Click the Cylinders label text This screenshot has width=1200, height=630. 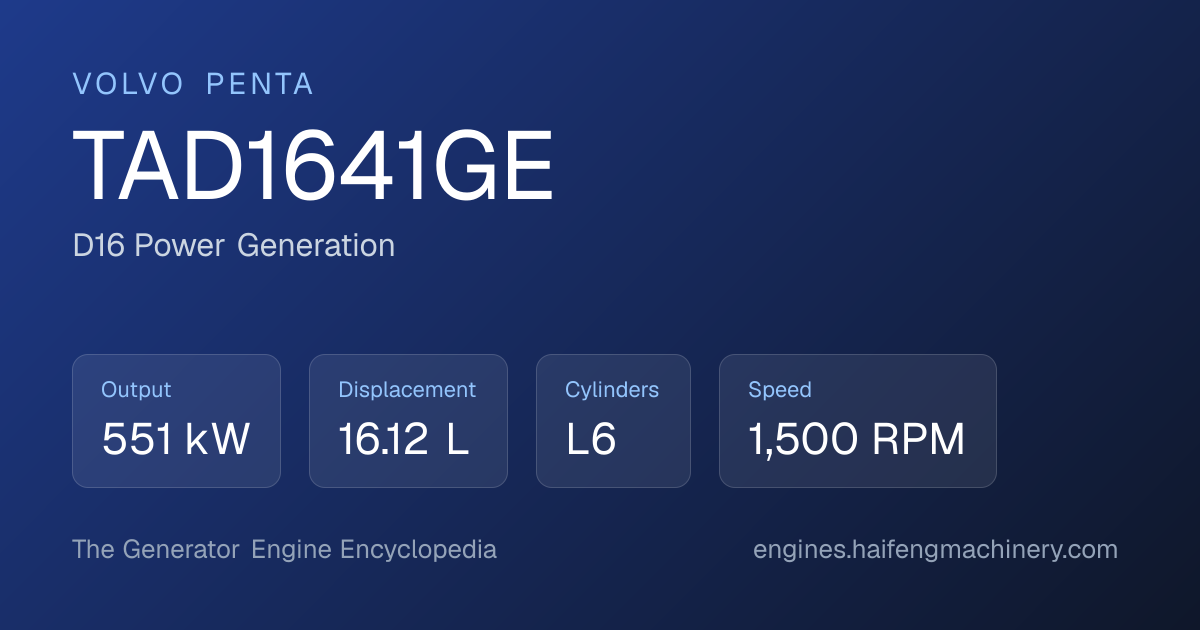612,390
